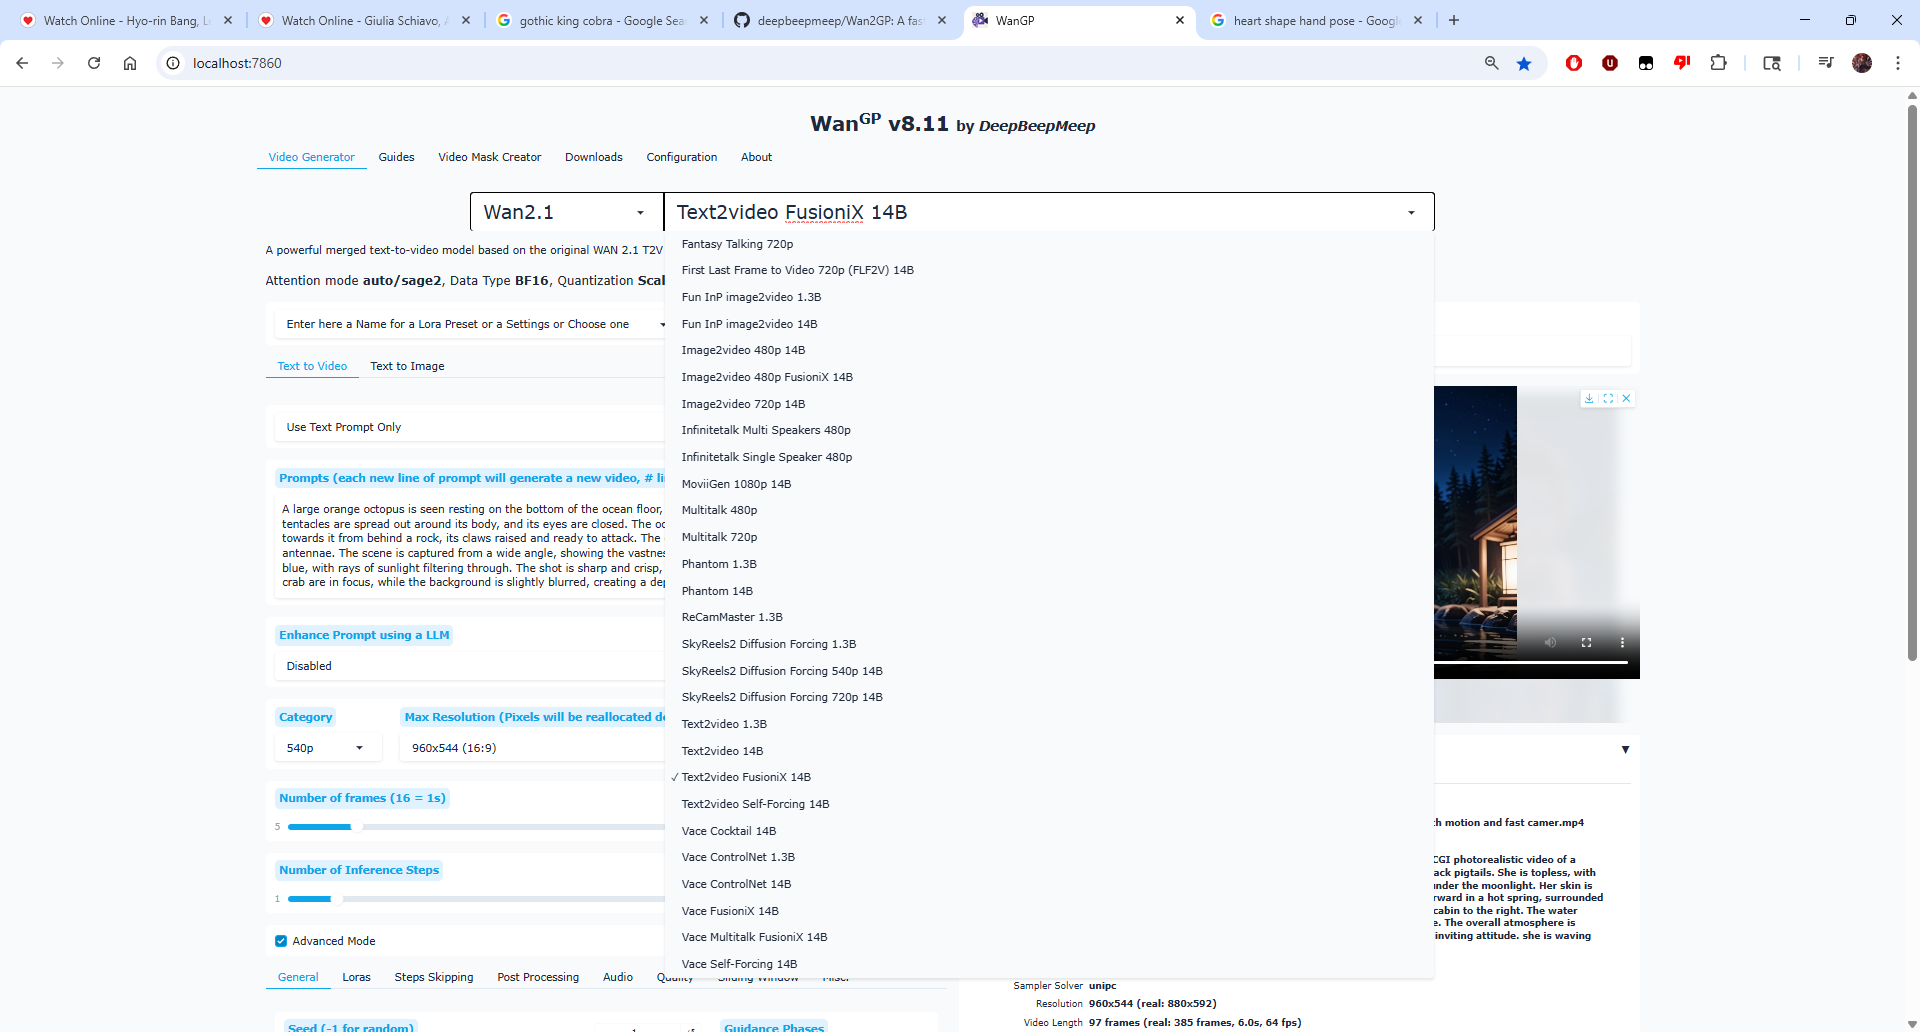This screenshot has width=1920, height=1032.
Task: Open the Loras settings tab
Action: tap(356, 977)
